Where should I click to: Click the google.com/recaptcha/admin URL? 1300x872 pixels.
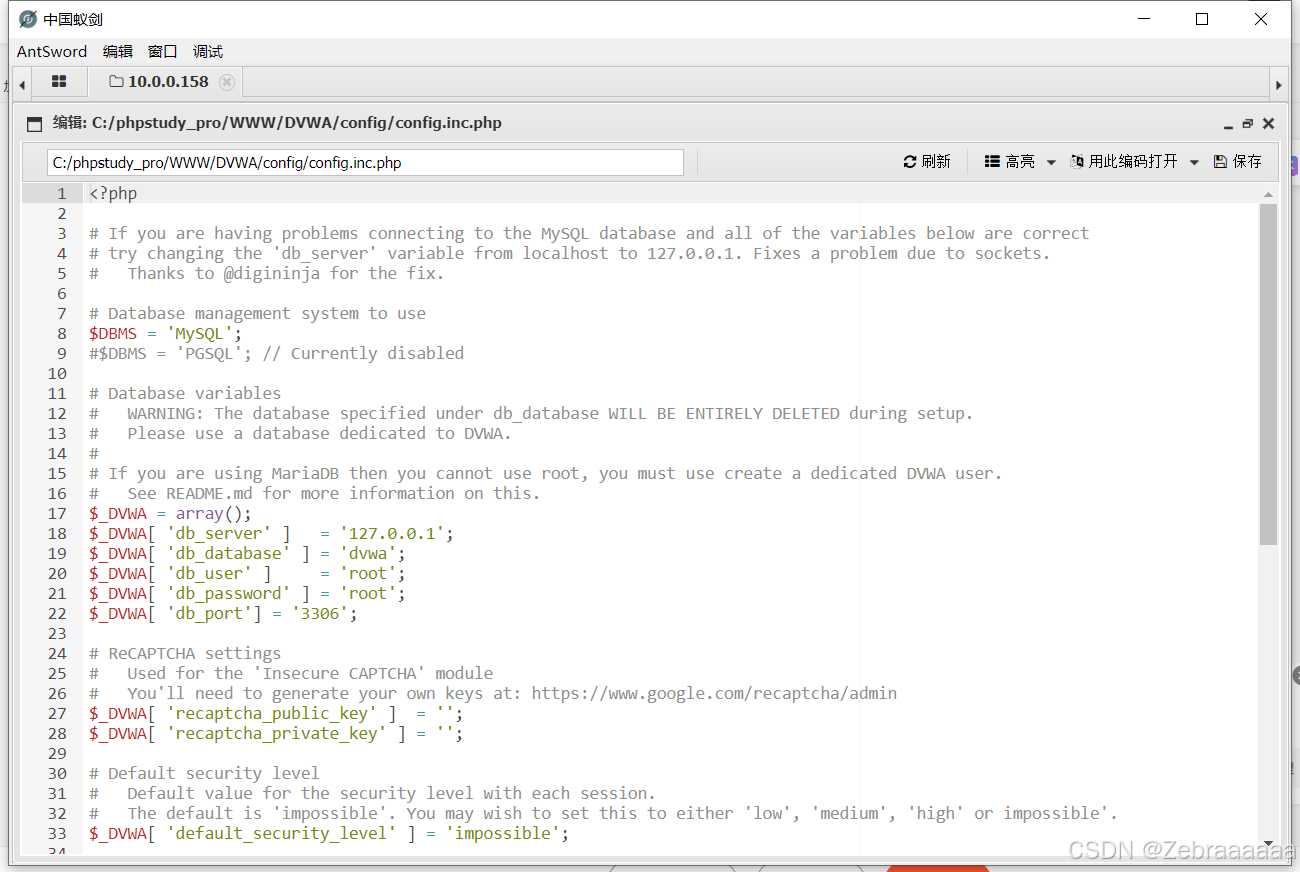pos(714,693)
